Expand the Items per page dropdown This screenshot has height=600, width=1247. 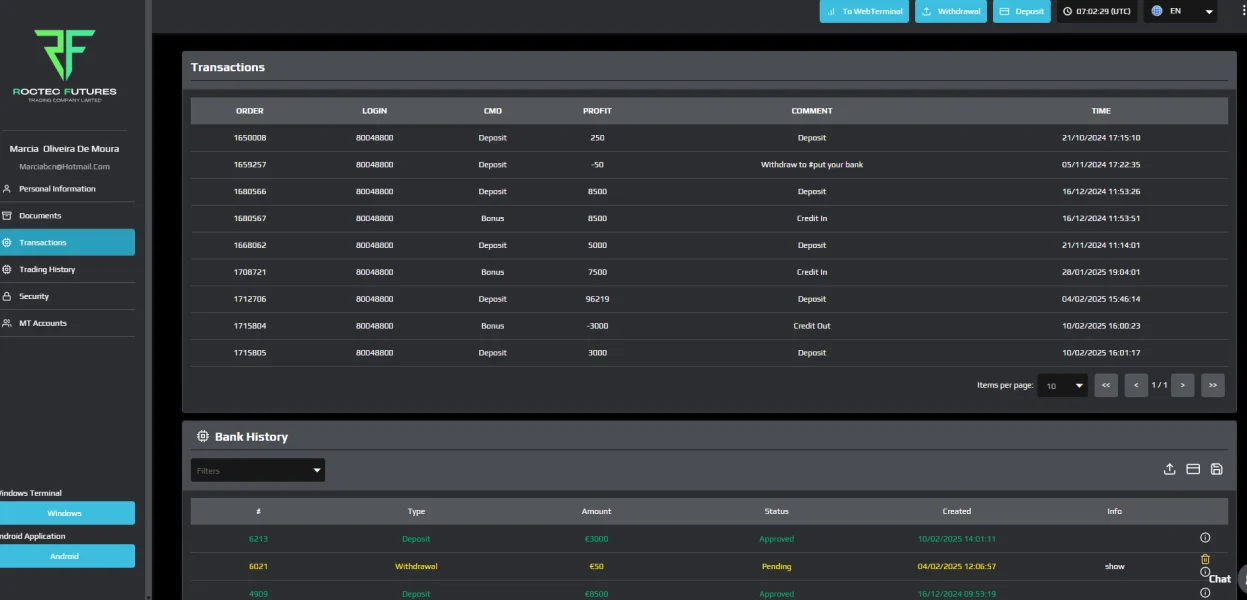pyautogui.click(x=1062, y=385)
